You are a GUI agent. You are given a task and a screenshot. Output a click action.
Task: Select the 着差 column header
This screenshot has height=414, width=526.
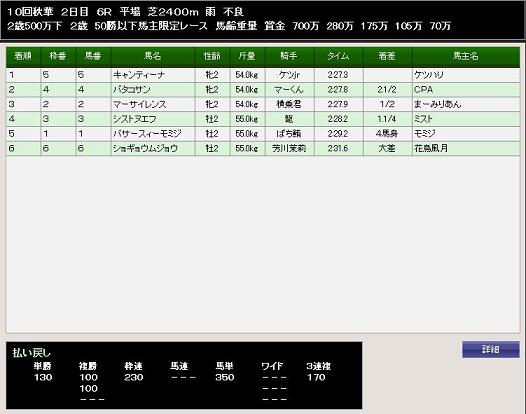[387, 56]
